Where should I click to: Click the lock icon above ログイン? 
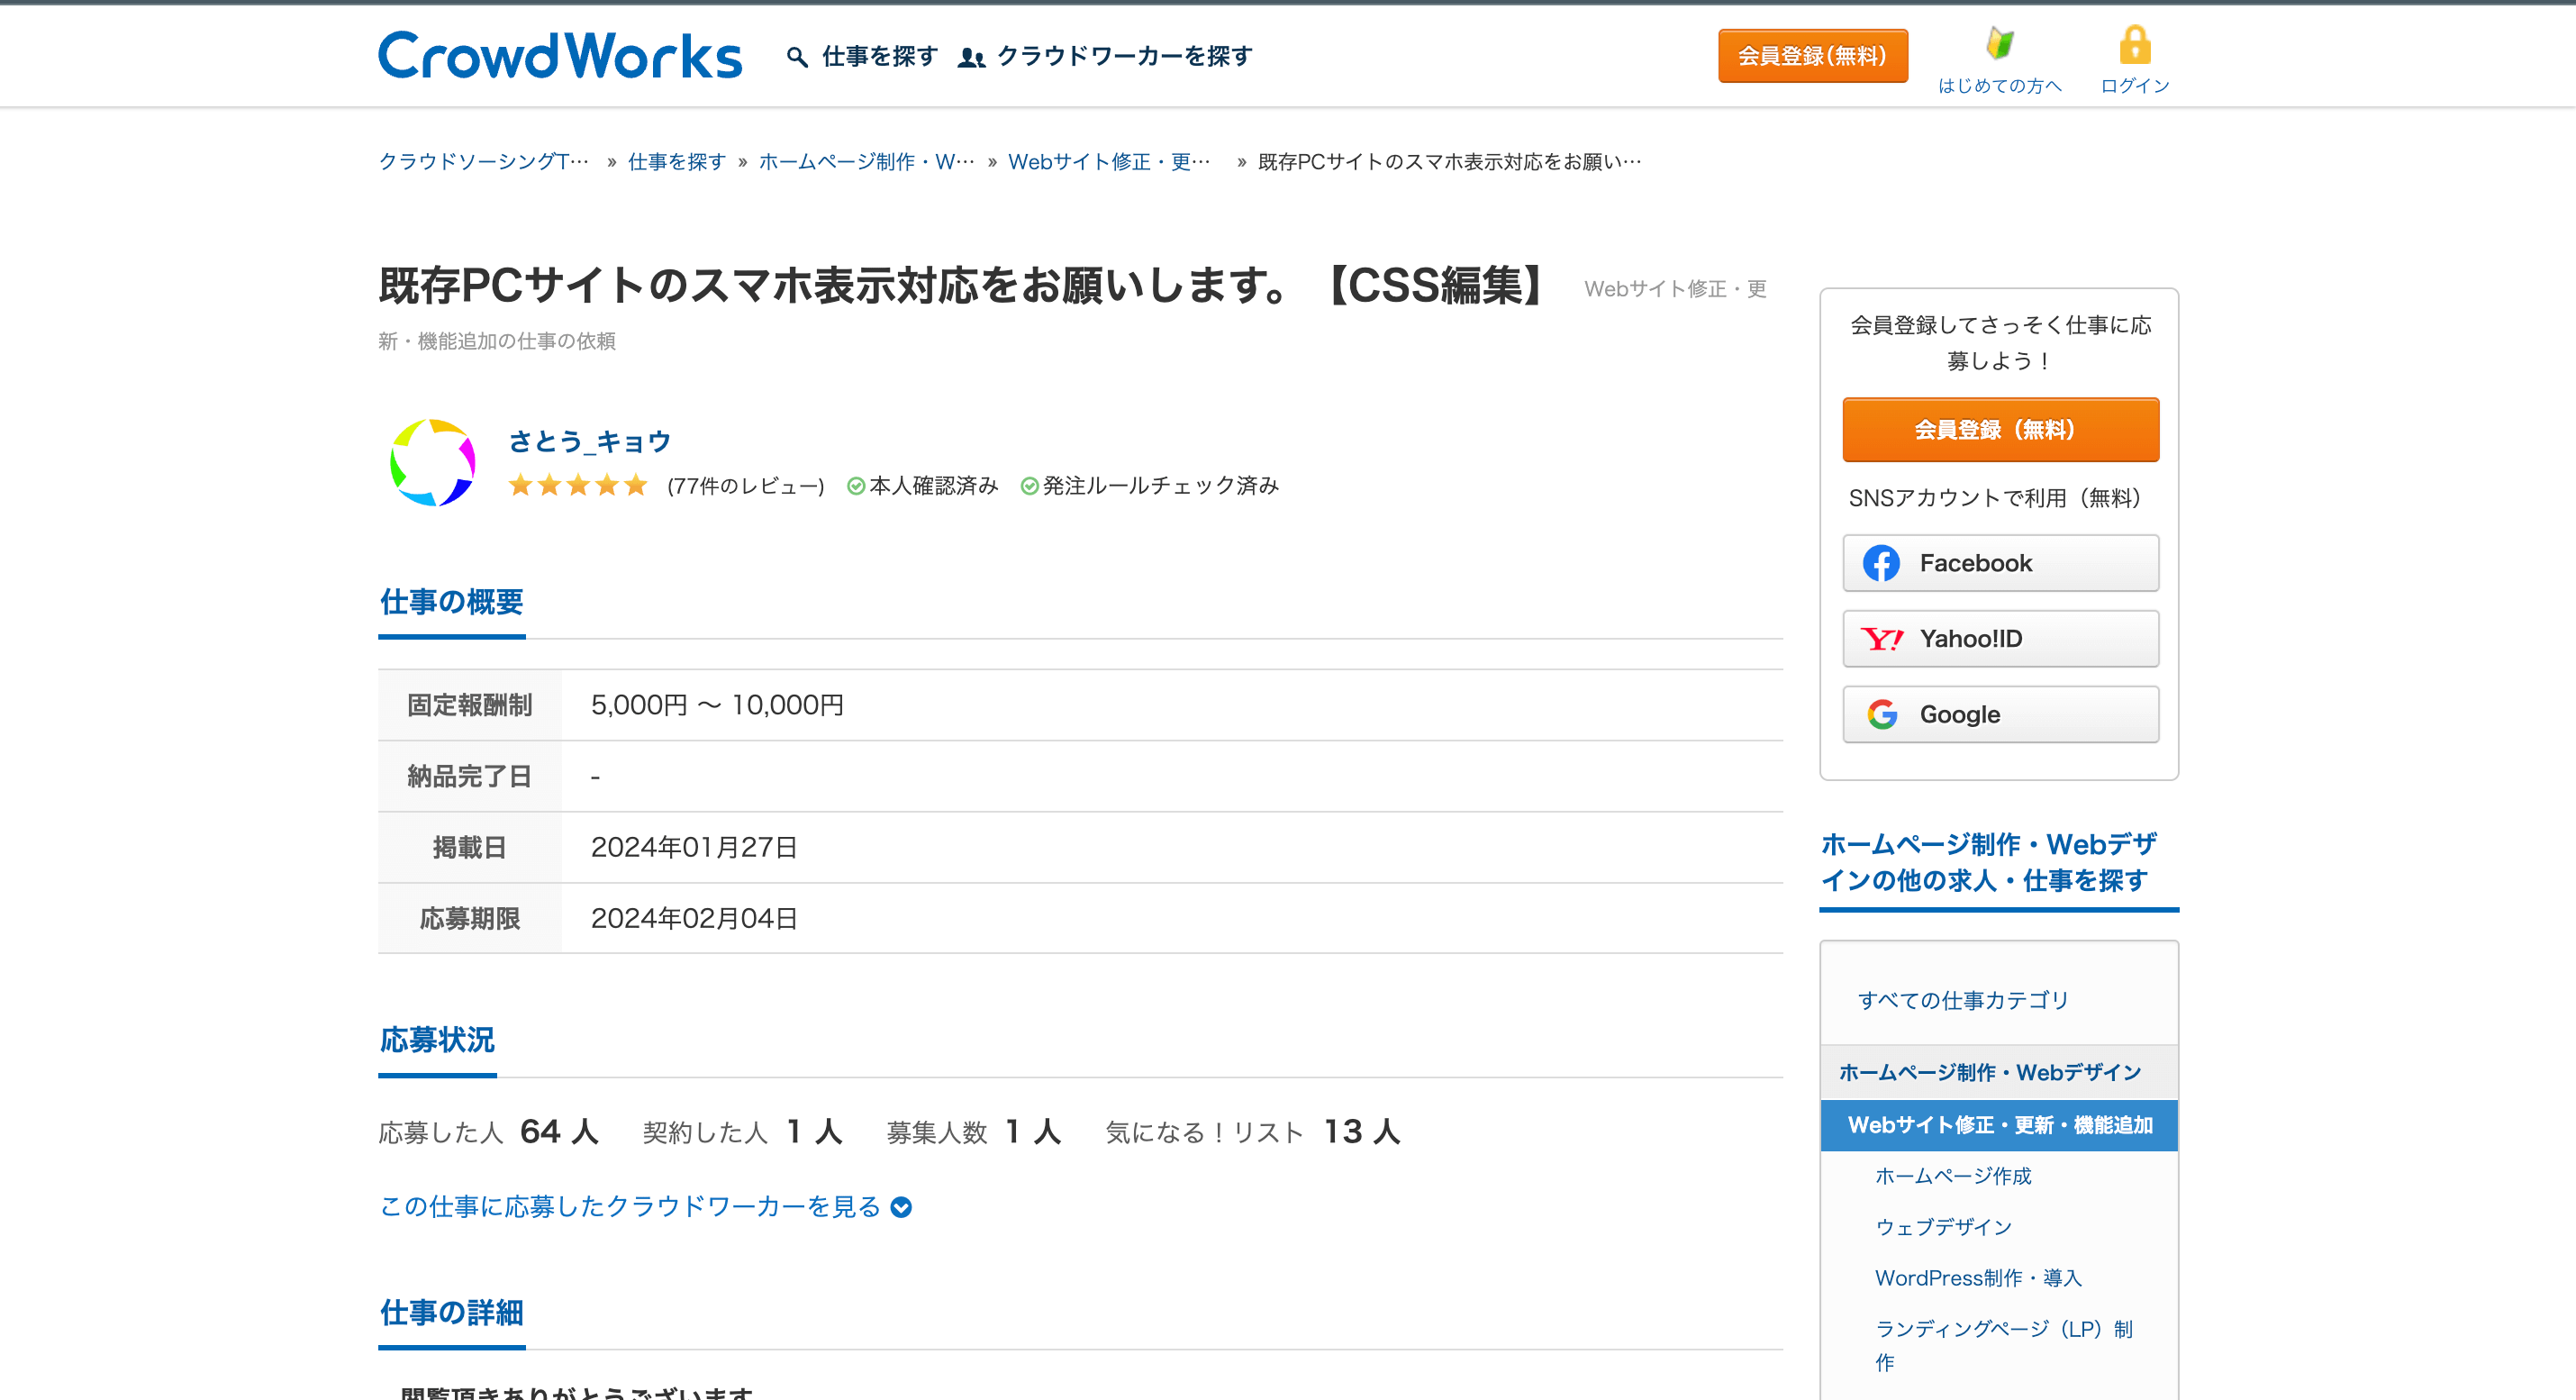(x=2134, y=43)
